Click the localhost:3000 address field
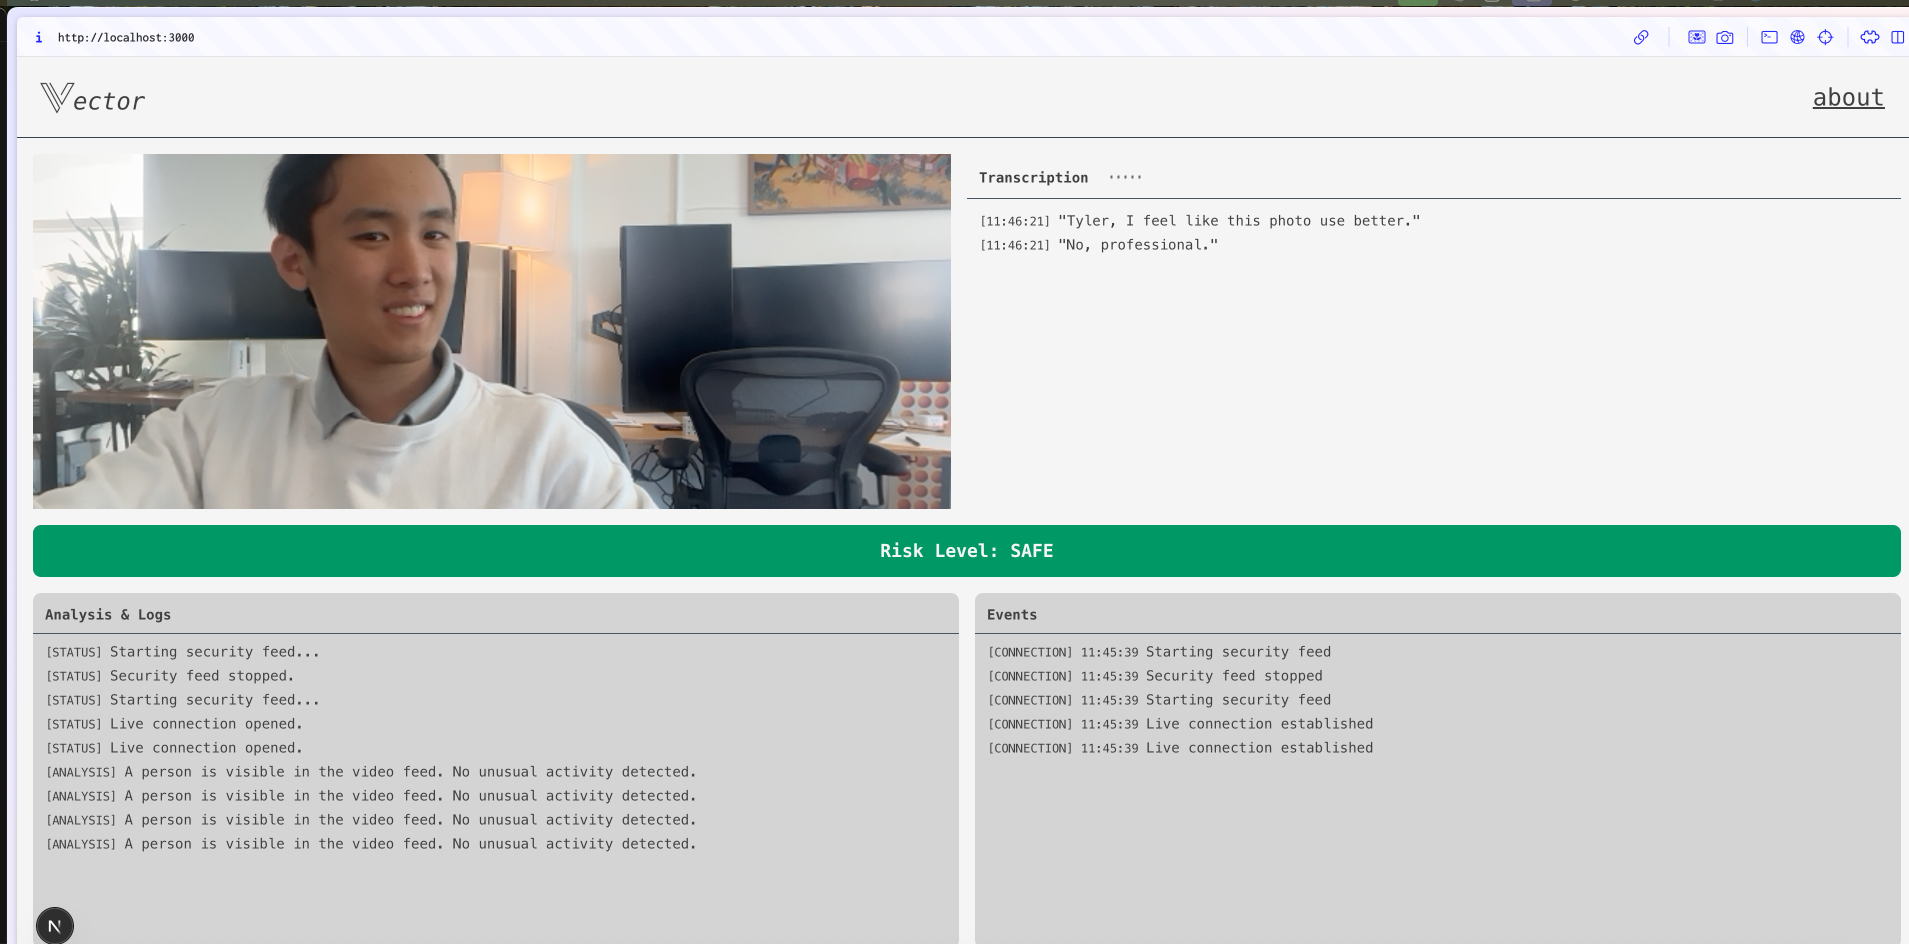This screenshot has width=1909, height=944. [126, 37]
